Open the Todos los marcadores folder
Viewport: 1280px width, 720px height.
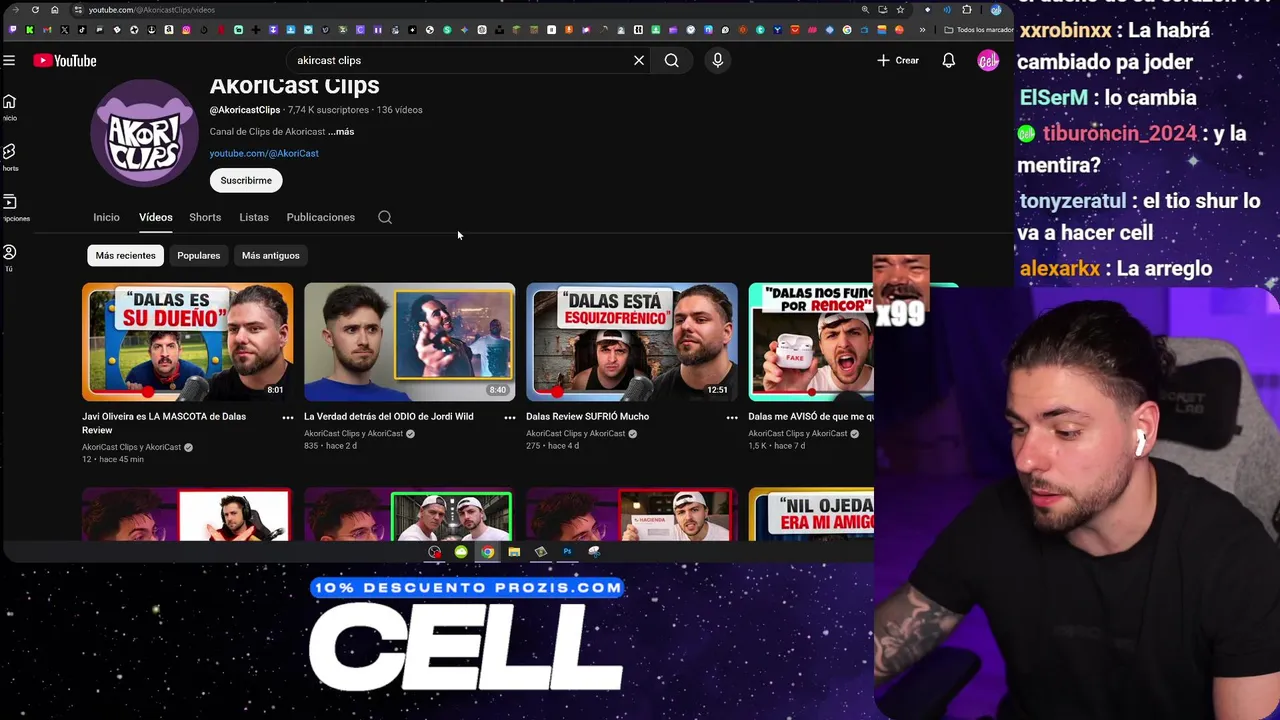(x=978, y=30)
